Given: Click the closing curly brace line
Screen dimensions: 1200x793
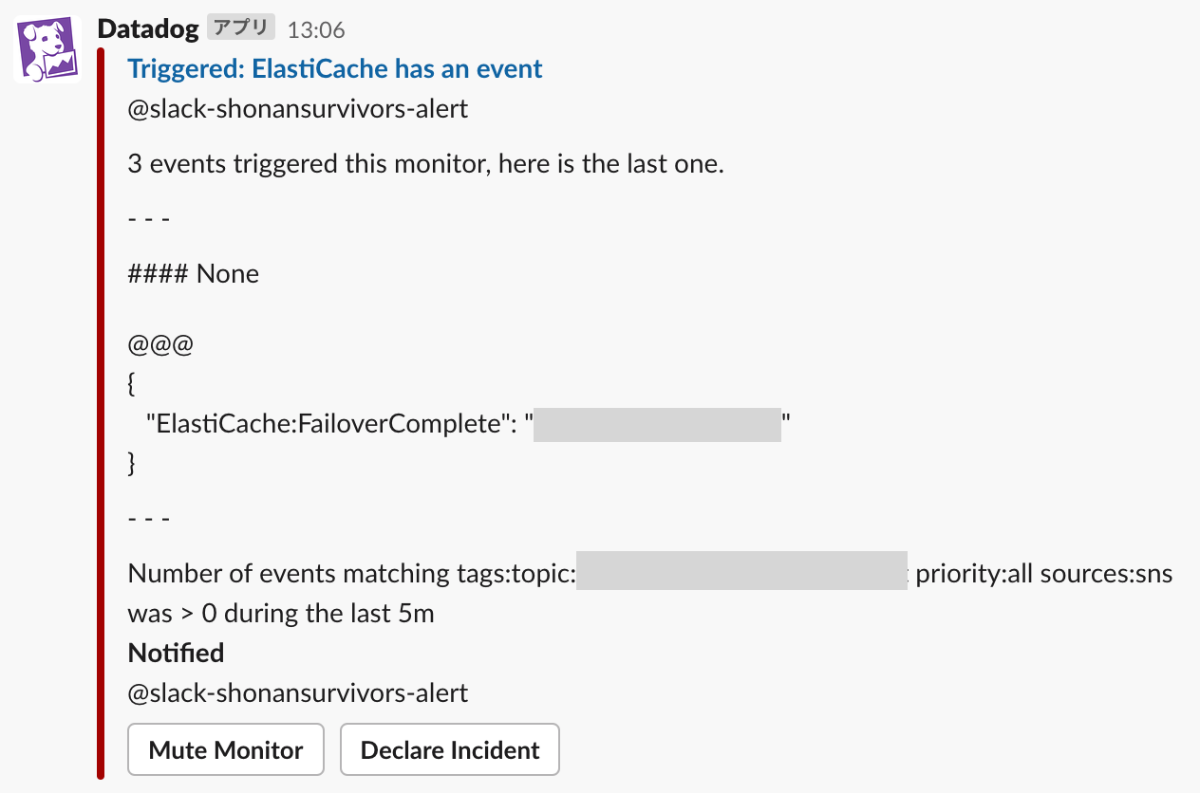Looking at the screenshot, I should point(132,463).
